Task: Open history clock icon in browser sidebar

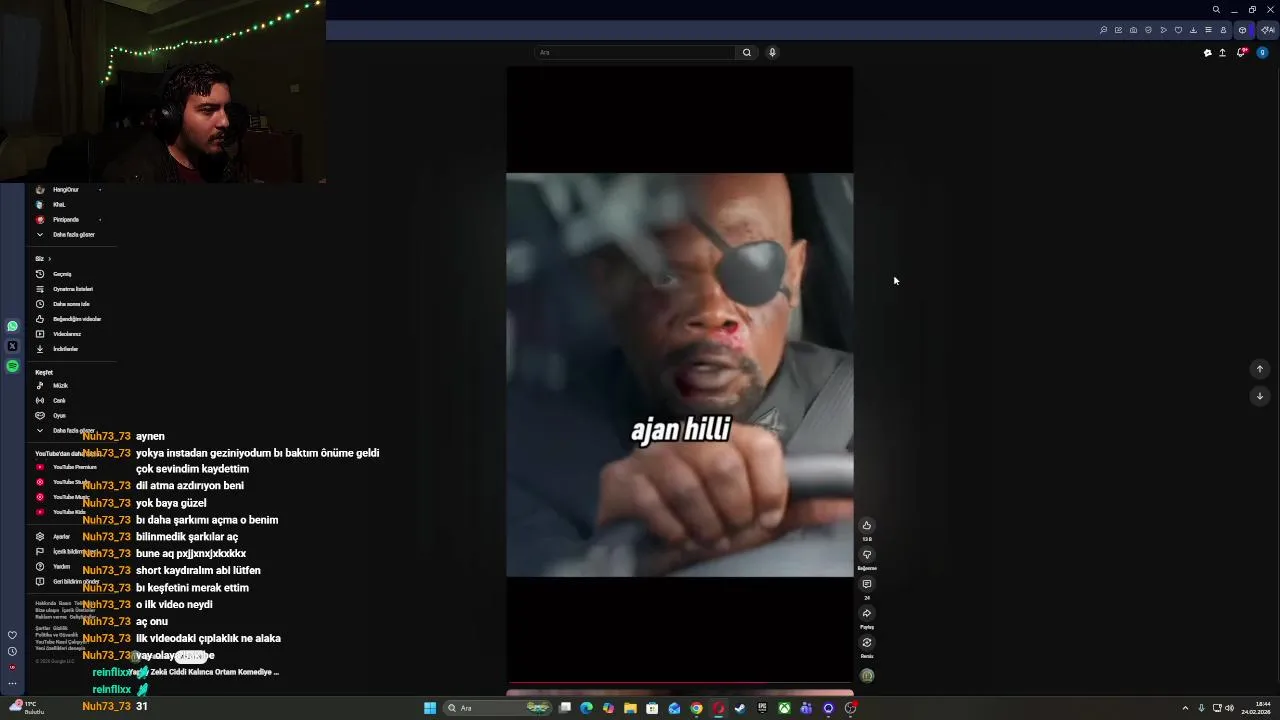Action: click(x=12, y=651)
